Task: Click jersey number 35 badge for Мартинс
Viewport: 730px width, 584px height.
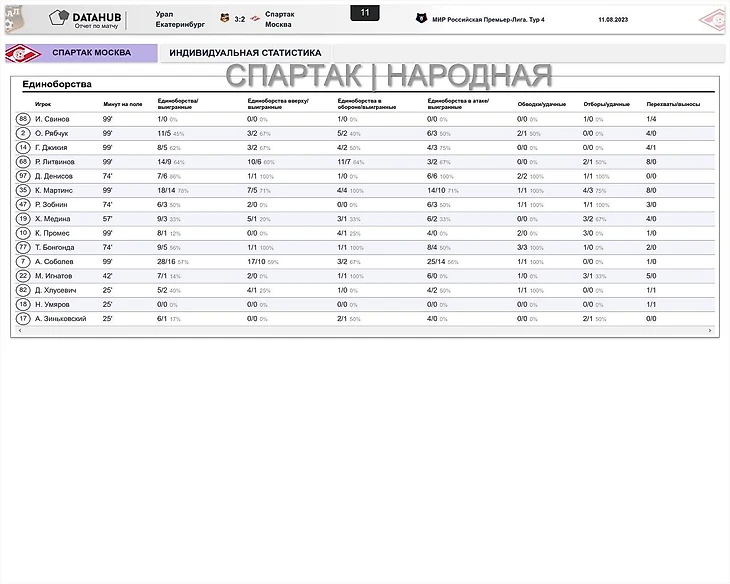Action: point(22,190)
